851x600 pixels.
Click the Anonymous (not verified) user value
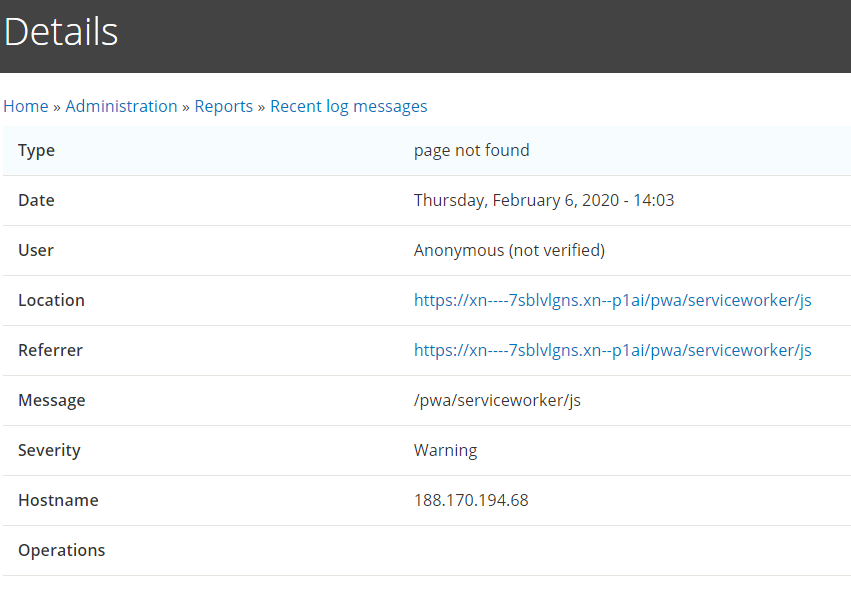tap(509, 250)
